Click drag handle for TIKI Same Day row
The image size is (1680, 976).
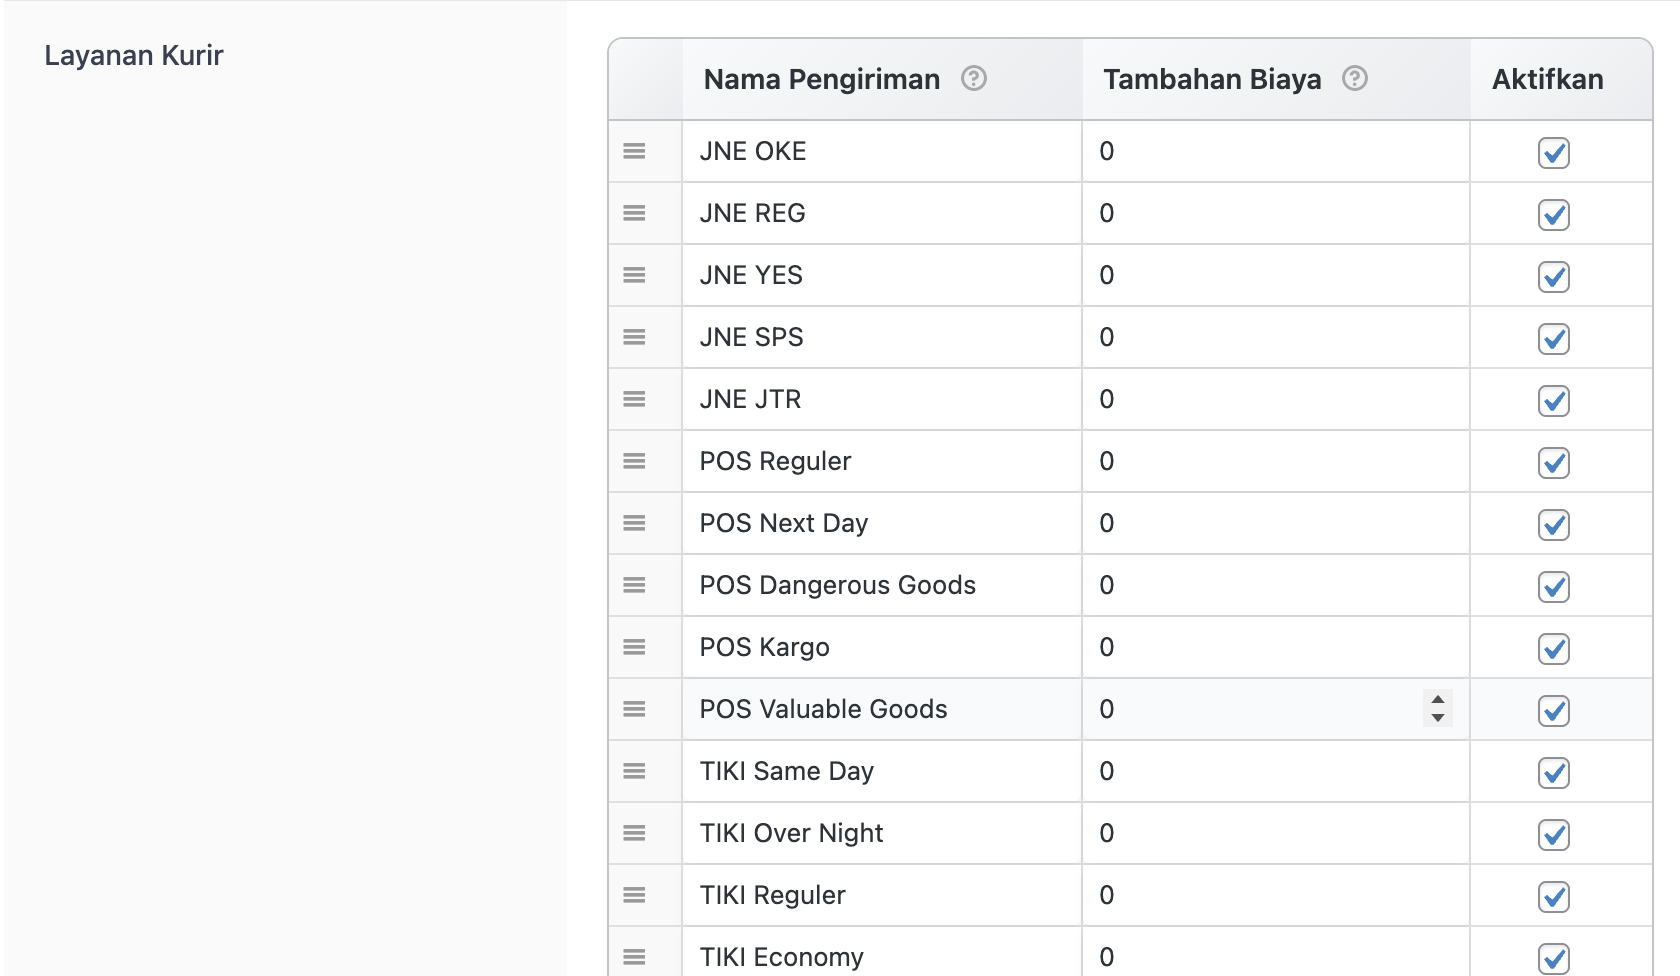(x=634, y=771)
